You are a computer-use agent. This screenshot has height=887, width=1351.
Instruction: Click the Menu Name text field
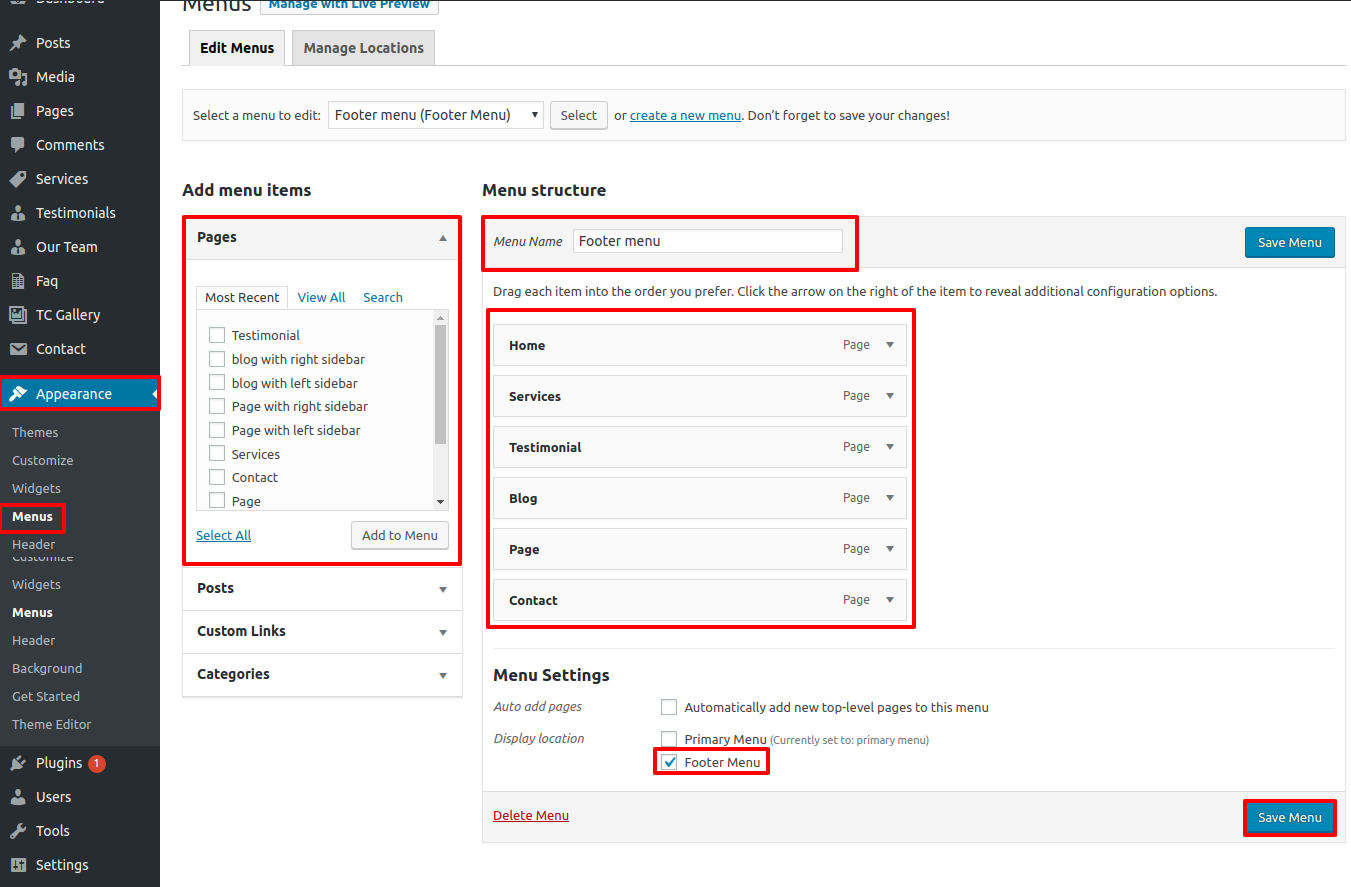pyautogui.click(x=707, y=241)
